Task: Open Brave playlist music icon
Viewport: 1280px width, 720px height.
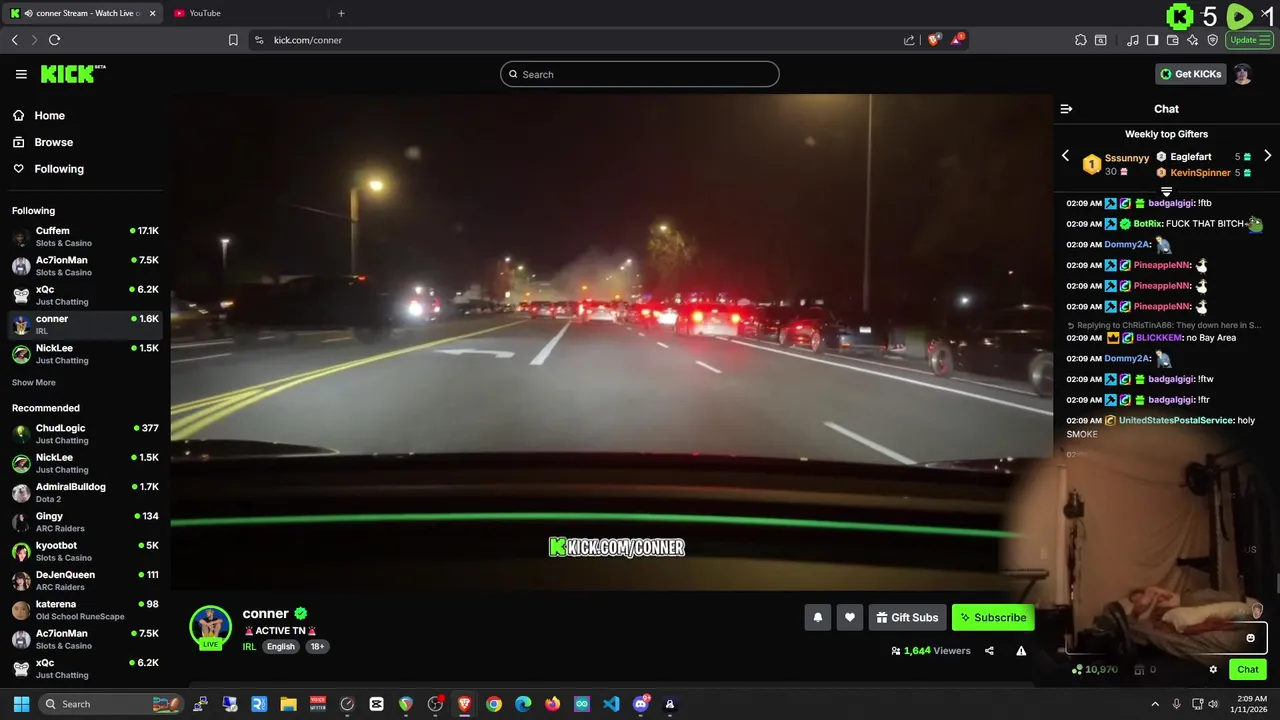Action: click(1133, 40)
